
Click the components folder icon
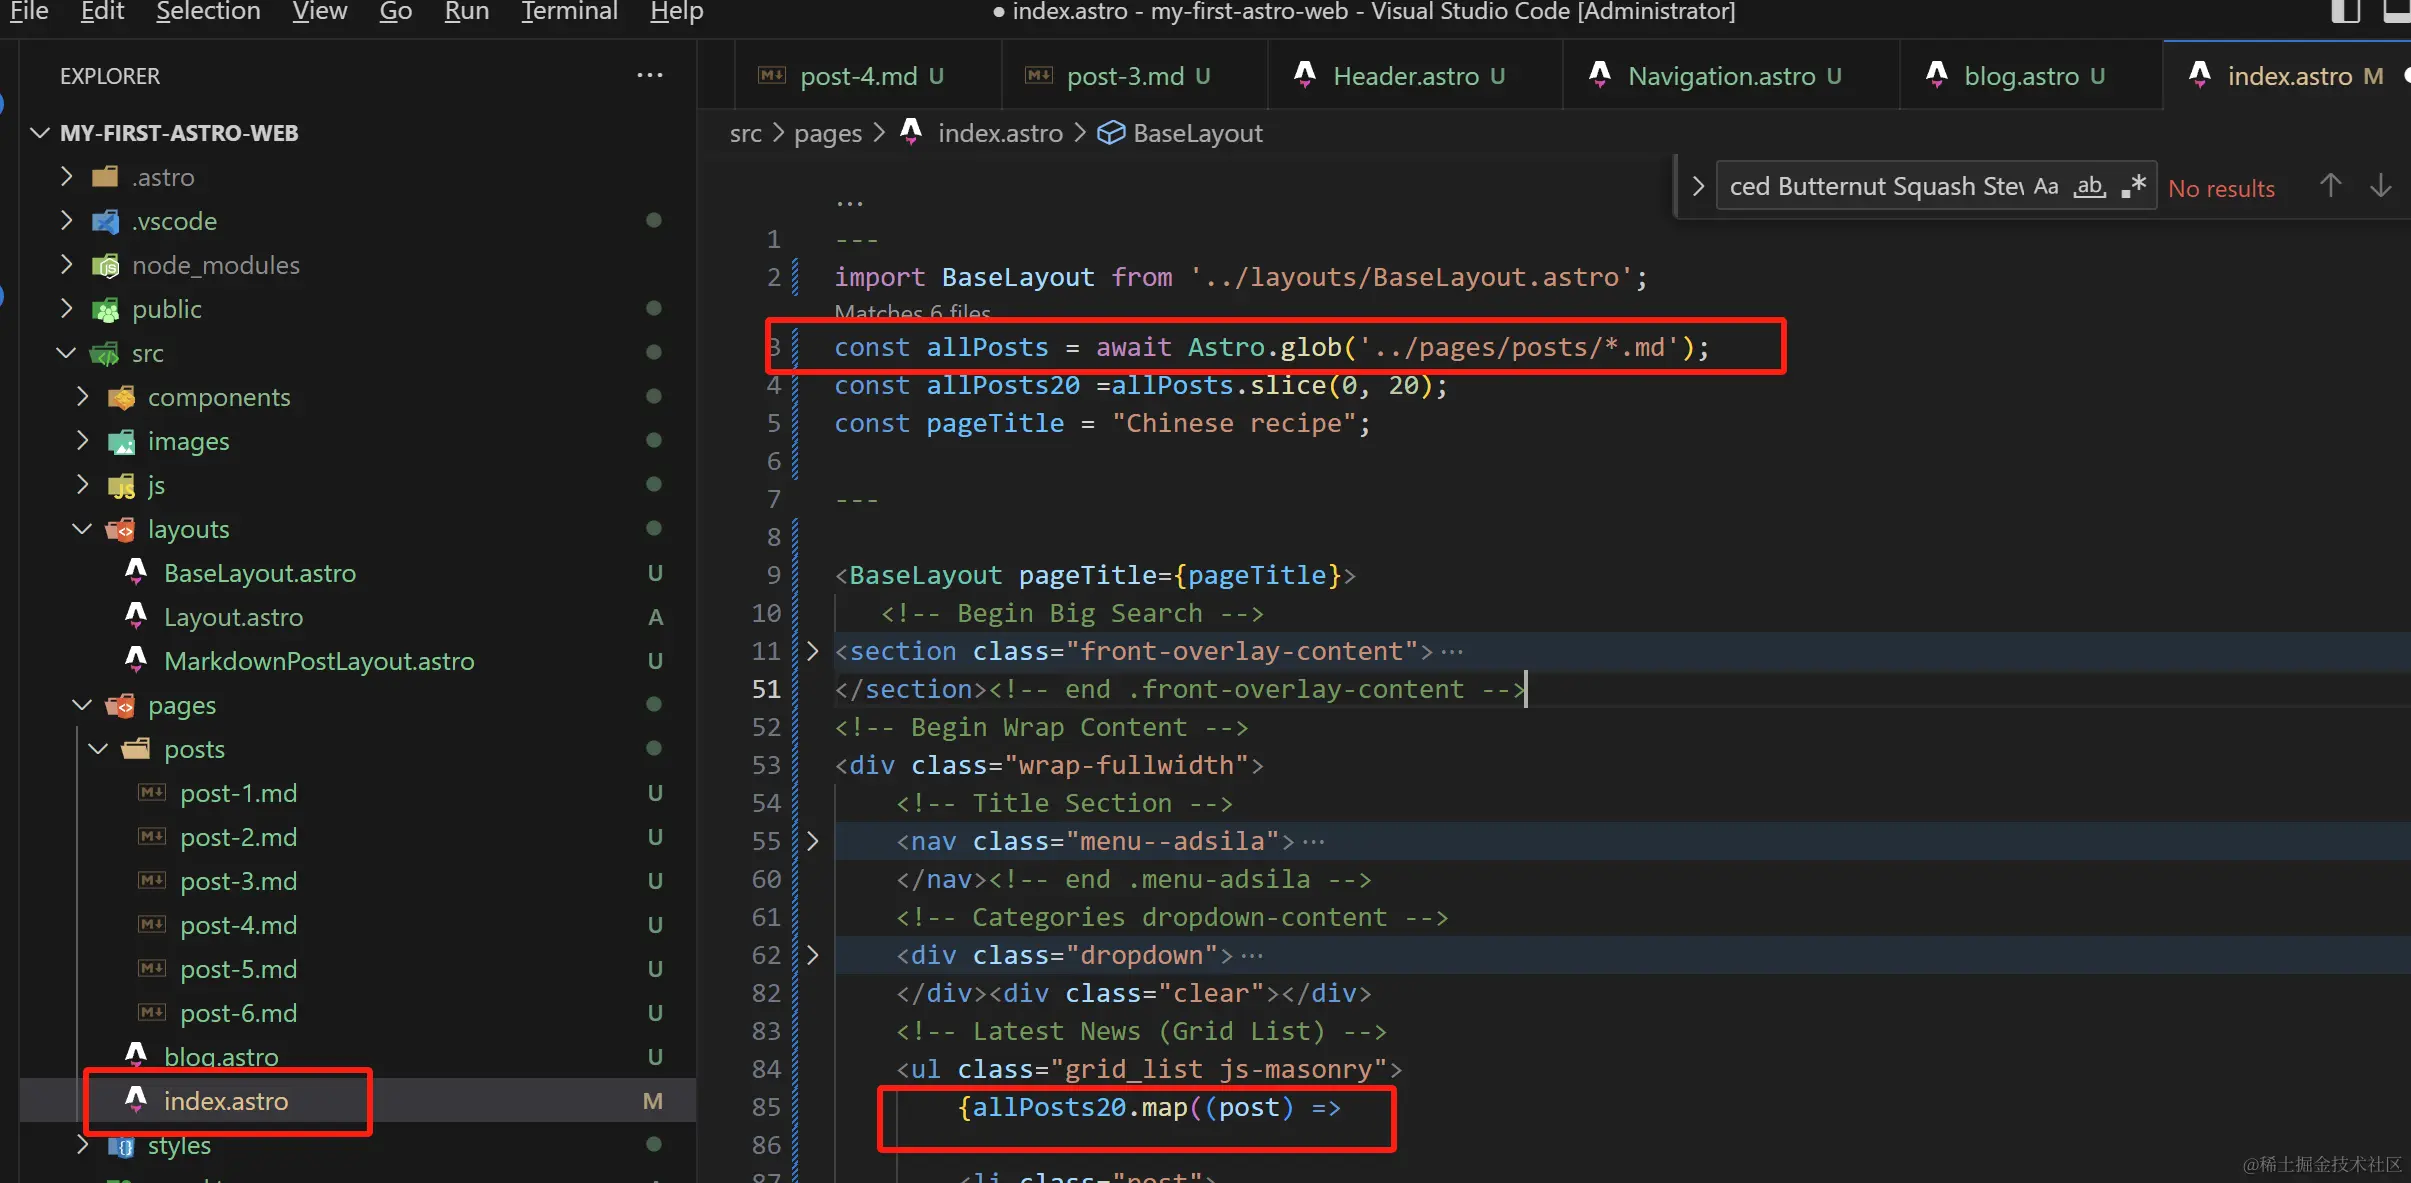tap(122, 397)
